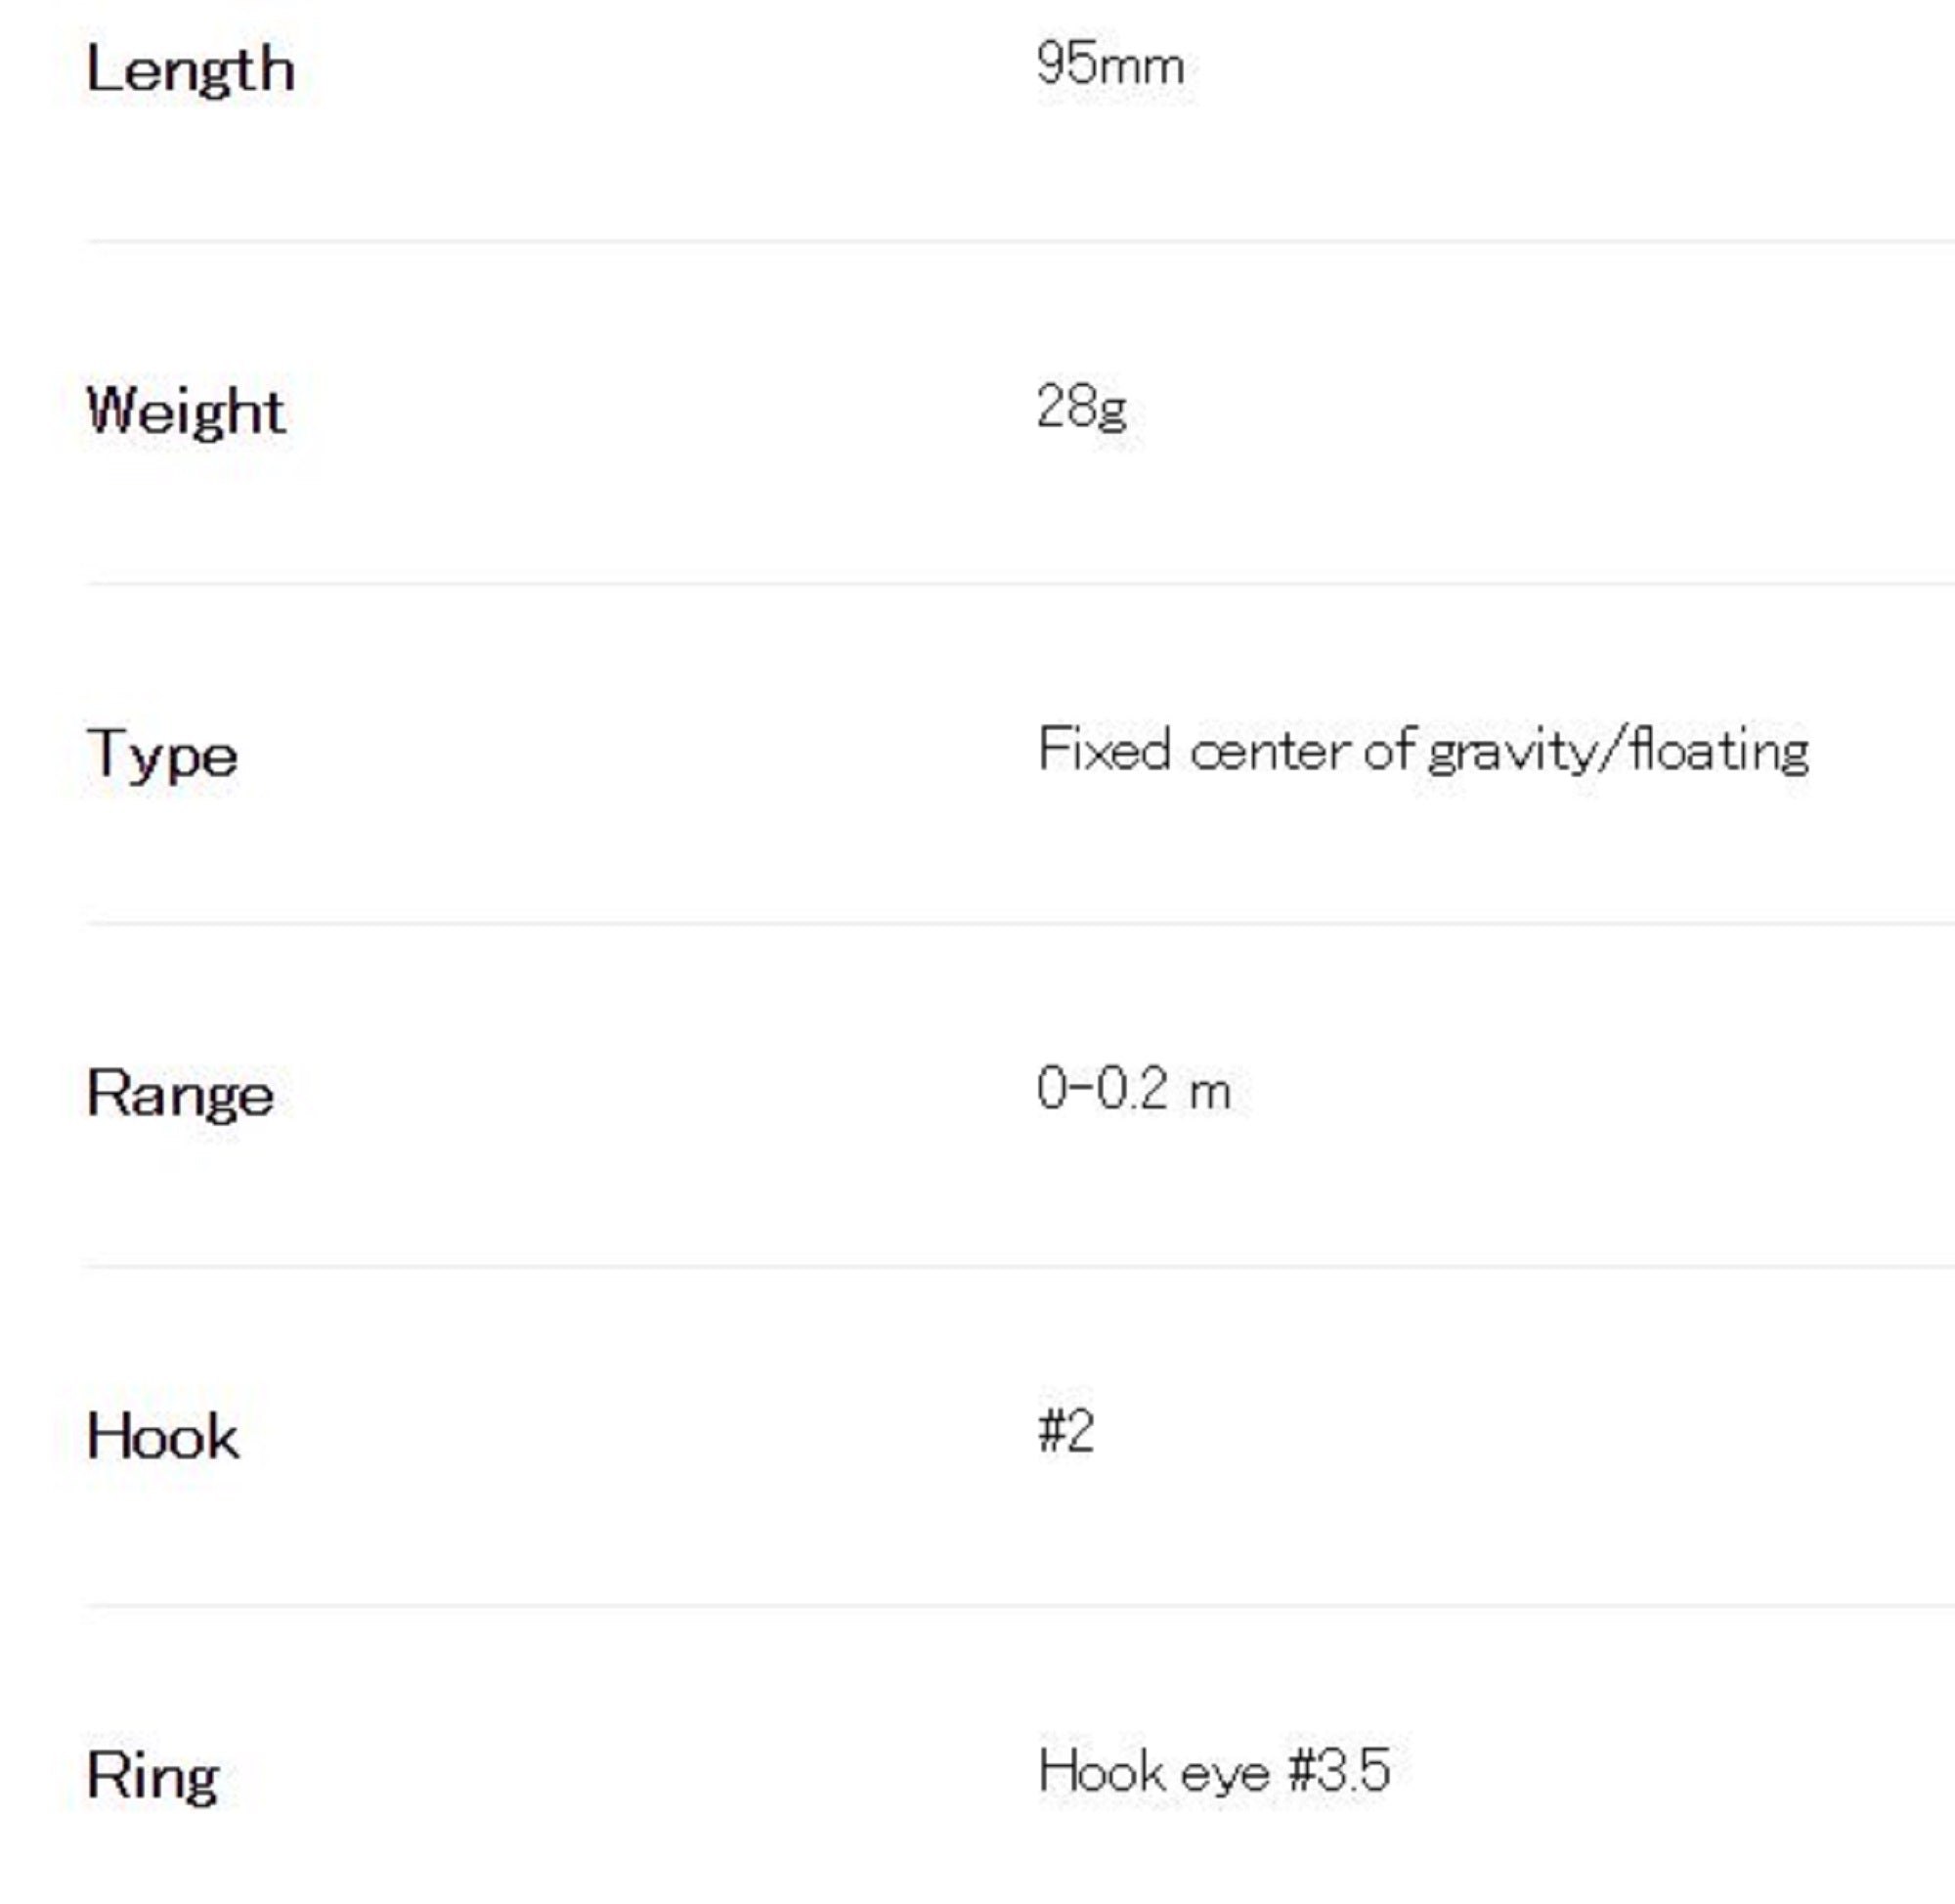1955x1904 pixels.
Task: Select the 28g weight value
Action: [1081, 407]
